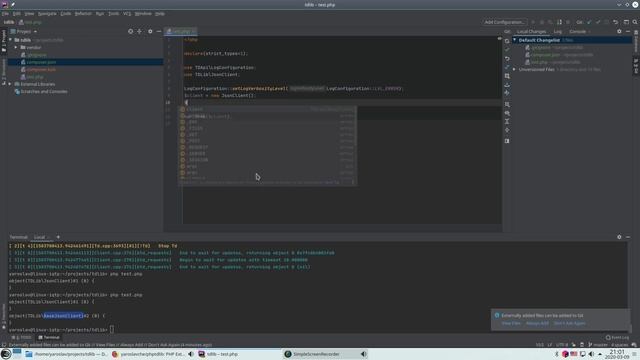Click the Git branch master widget
640x360 pixels.
click(598, 345)
